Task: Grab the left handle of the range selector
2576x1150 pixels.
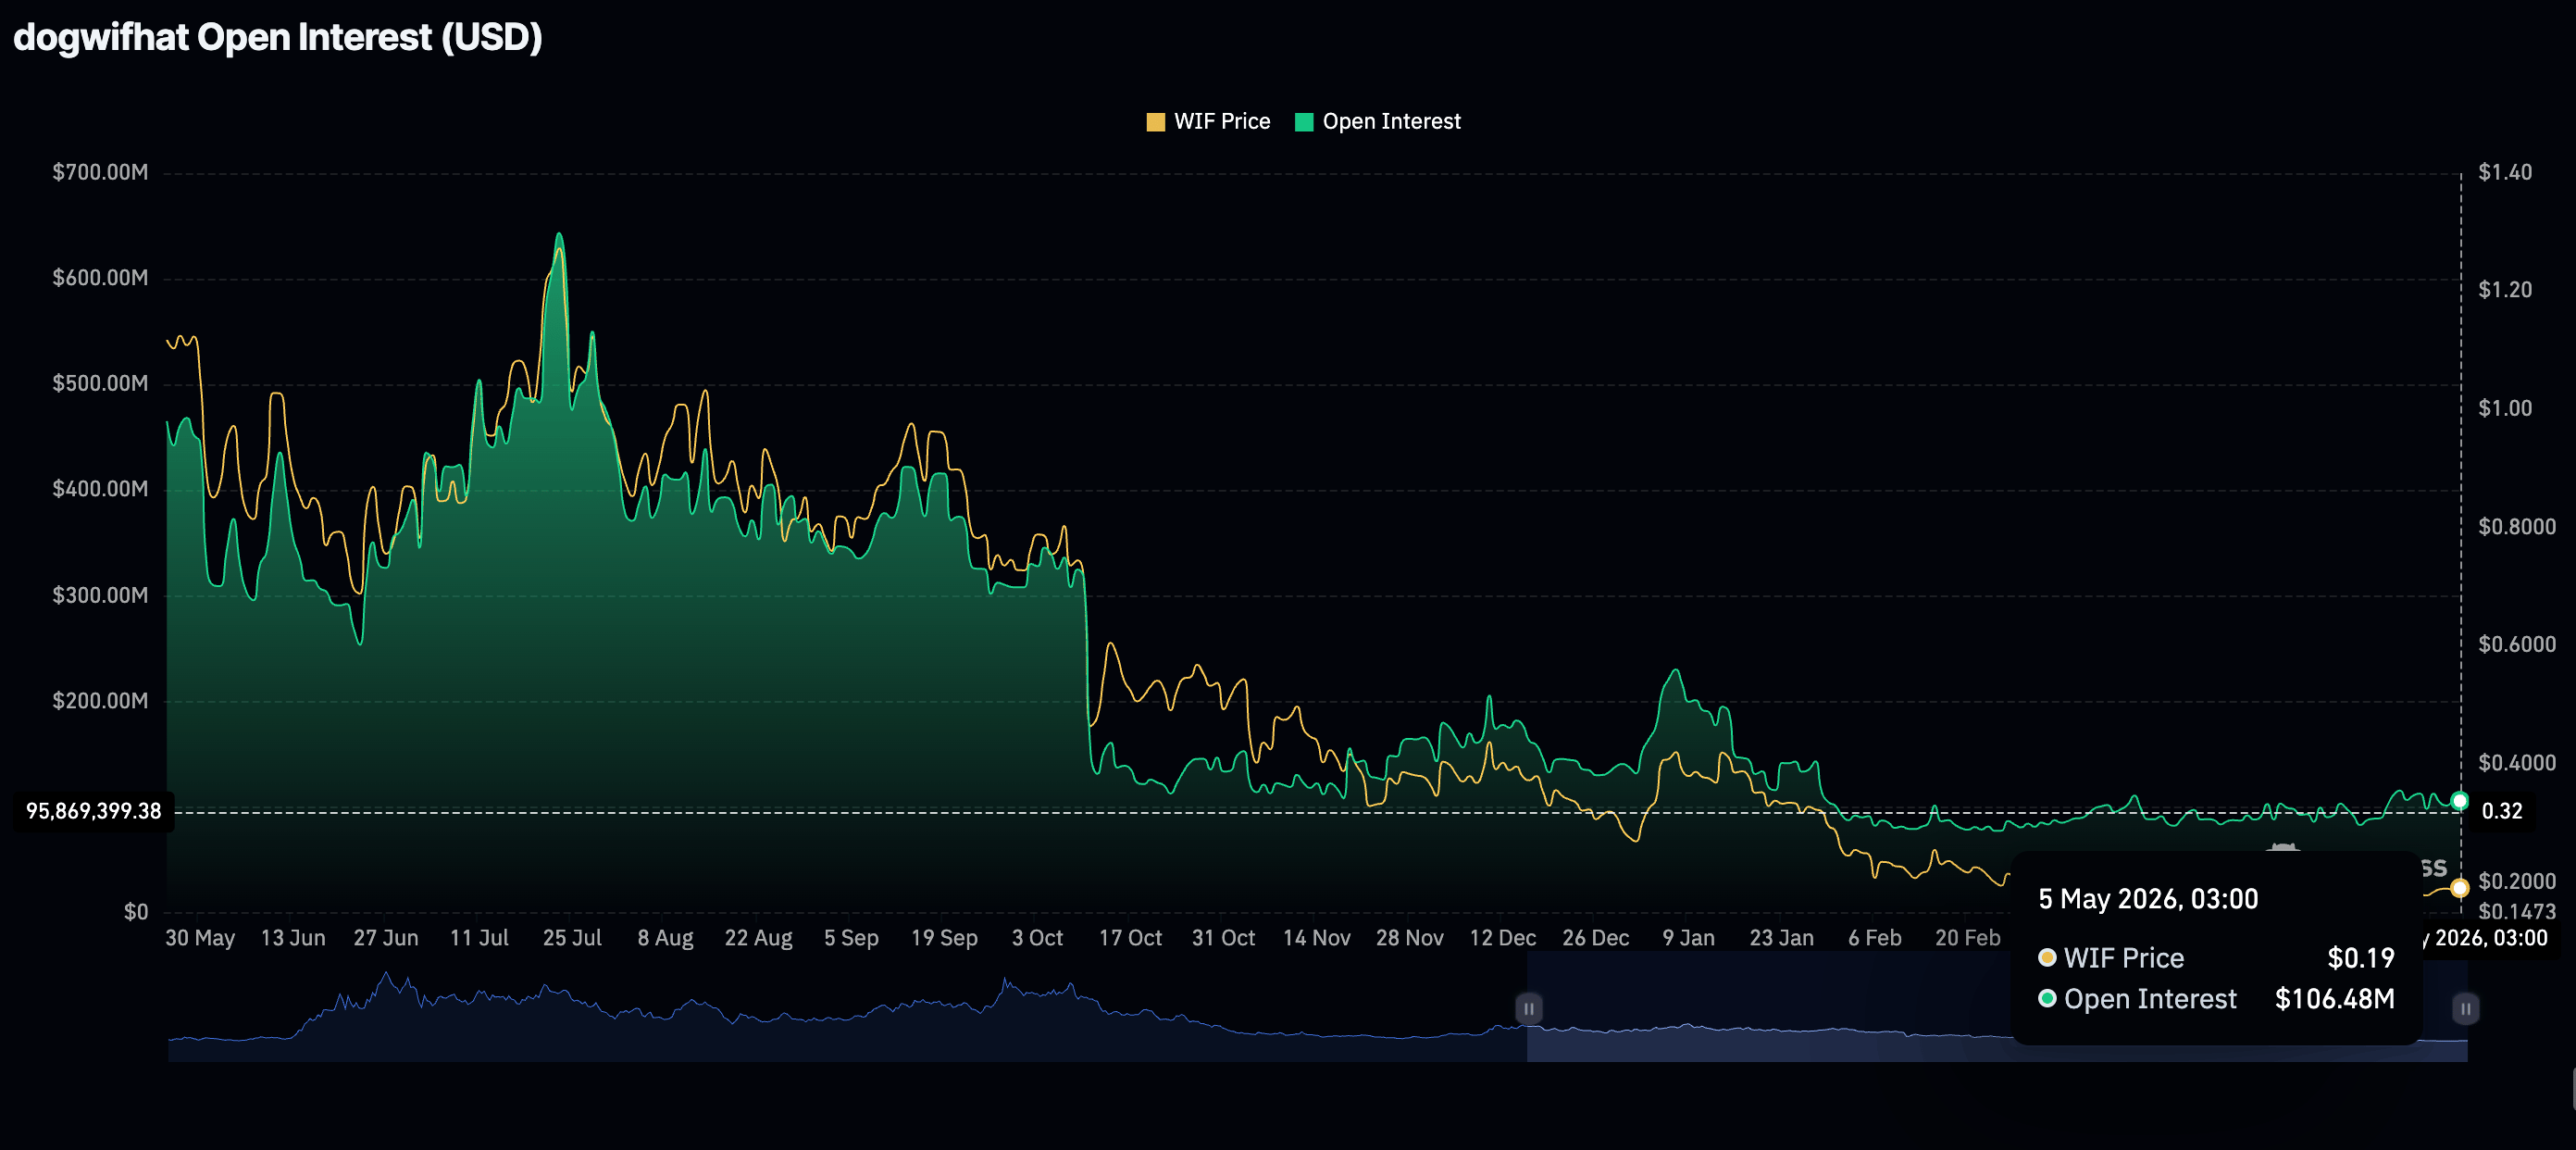Action: click(x=1528, y=1008)
